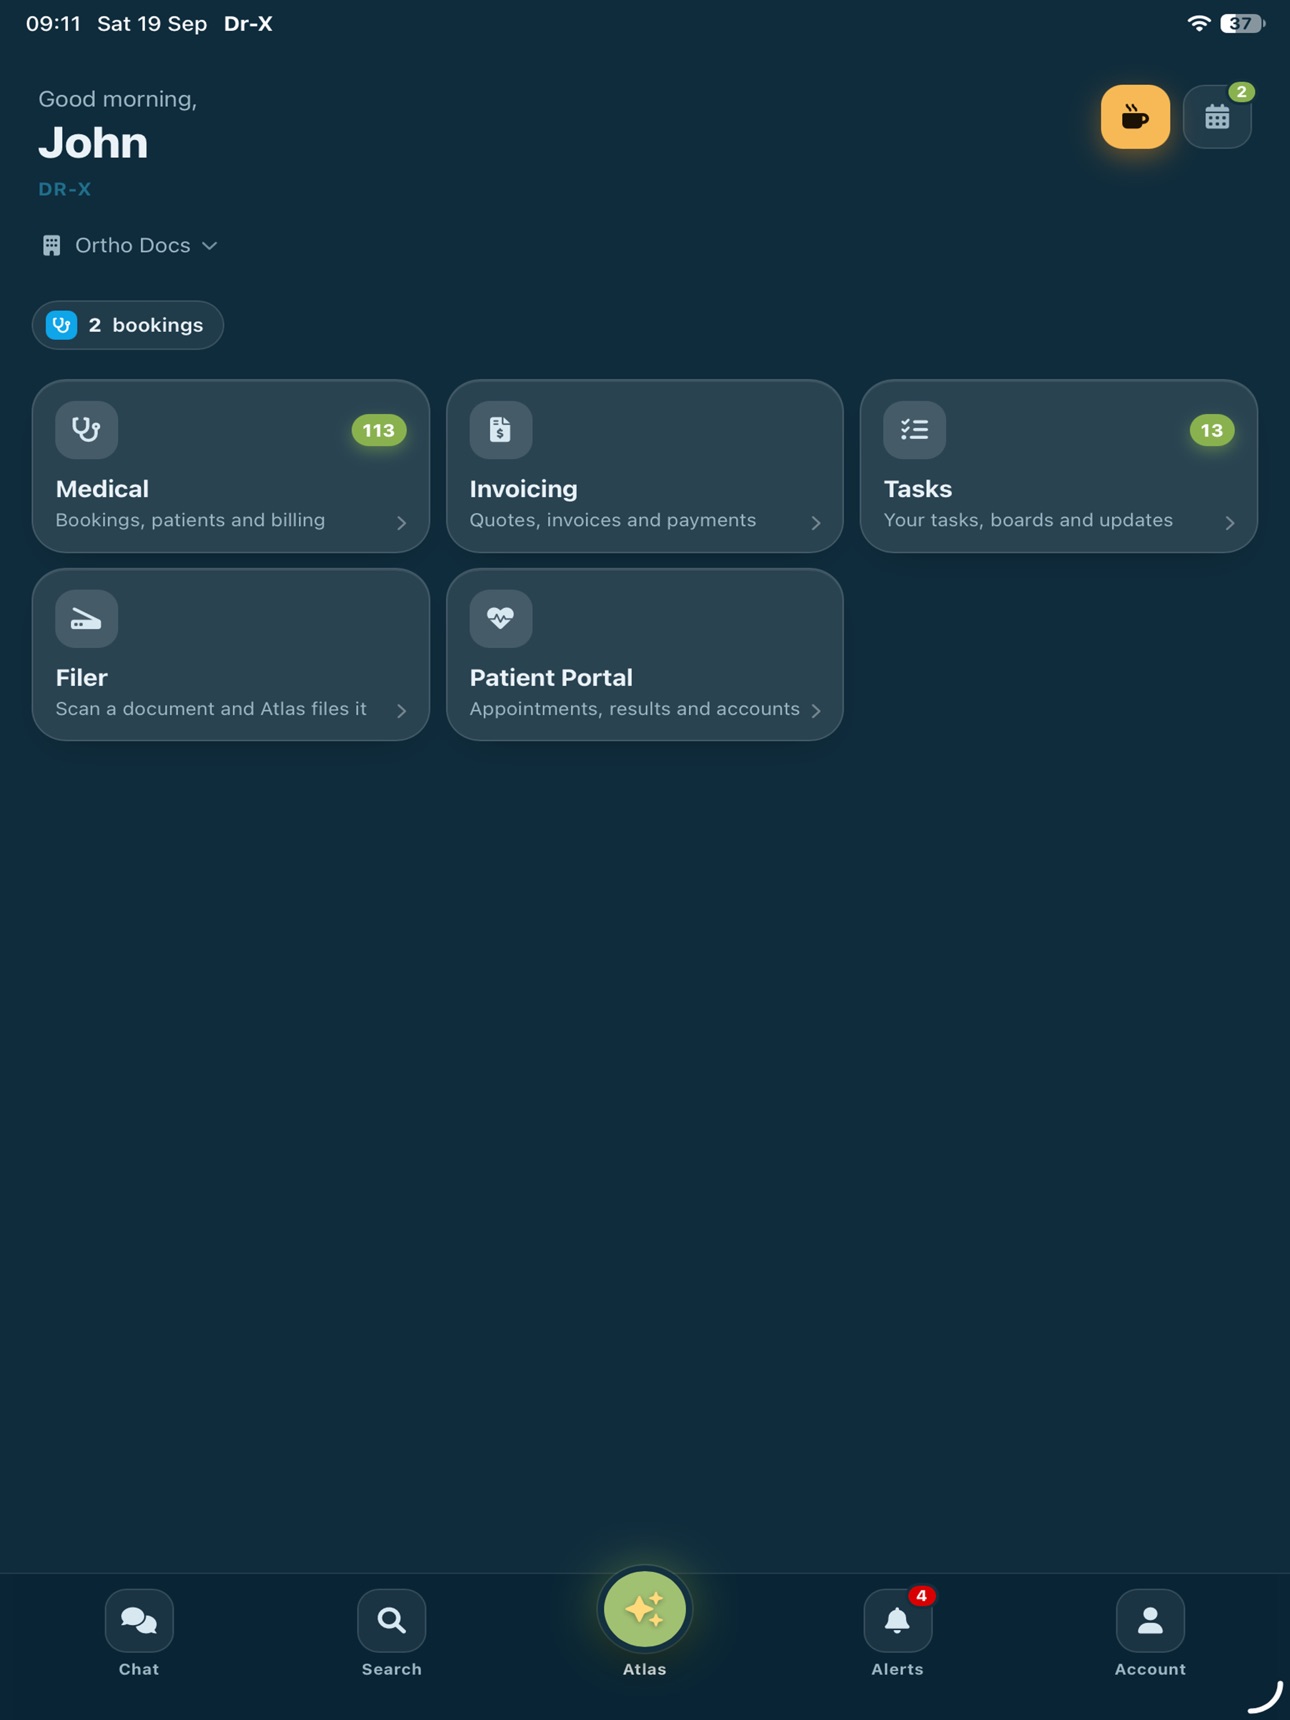
Task: Click the chevron on the Medical card
Action: click(x=402, y=522)
